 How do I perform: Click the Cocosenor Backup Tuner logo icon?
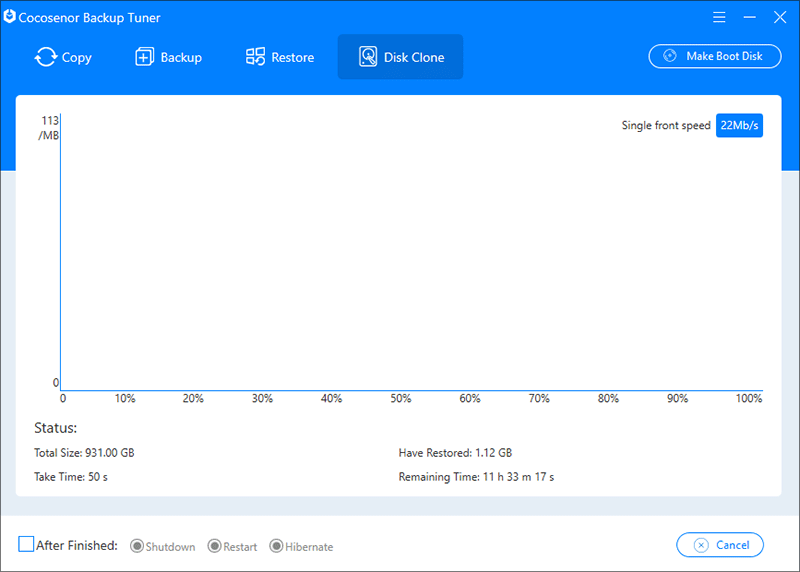click(x=9, y=17)
